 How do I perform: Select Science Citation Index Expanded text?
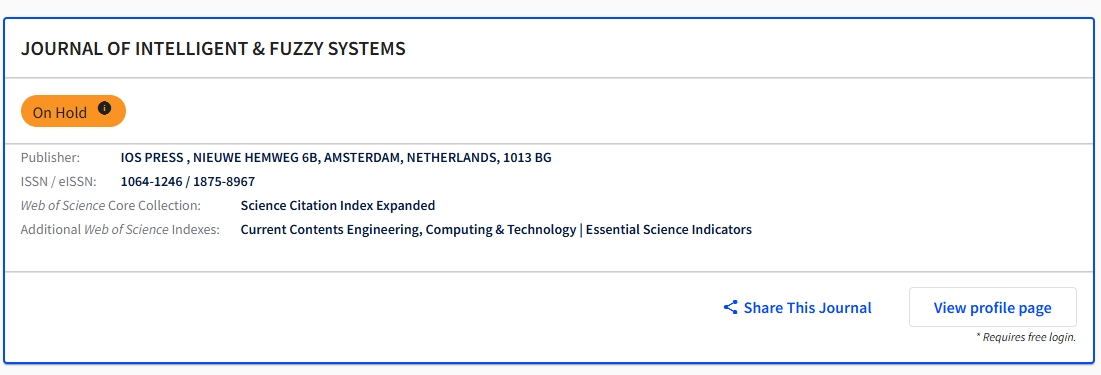pyautogui.click(x=338, y=206)
